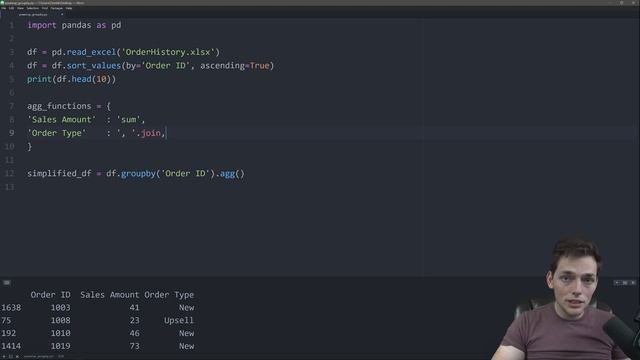Image resolution: width=640 pixels, height=360 pixels.
Task: Click 'read_excel' on line 3
Action: coord(91,52)
